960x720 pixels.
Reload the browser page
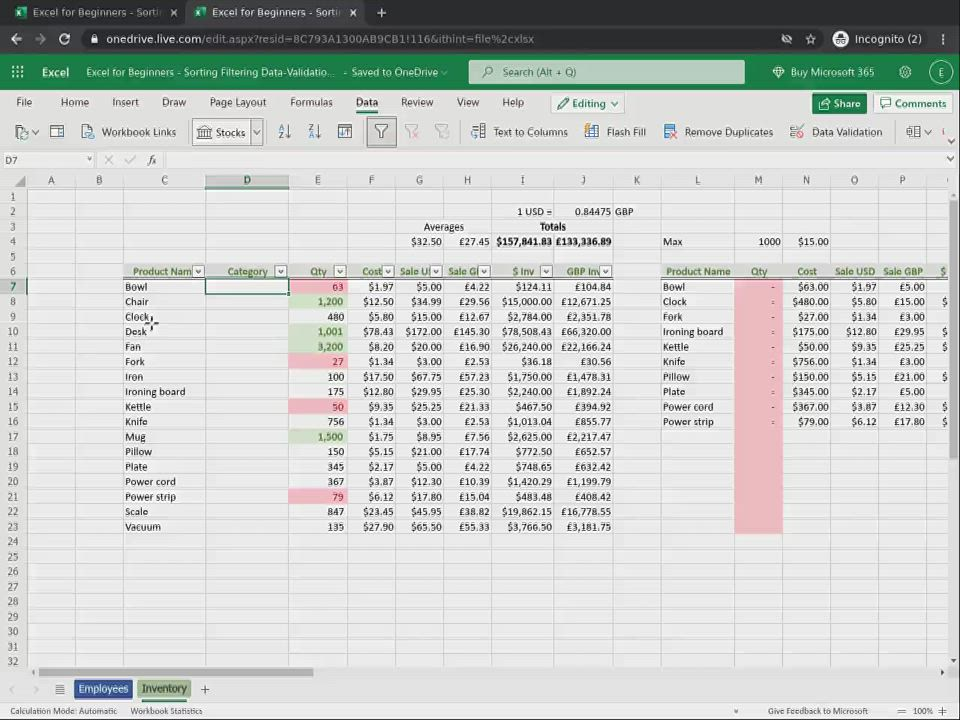[64, 39]
